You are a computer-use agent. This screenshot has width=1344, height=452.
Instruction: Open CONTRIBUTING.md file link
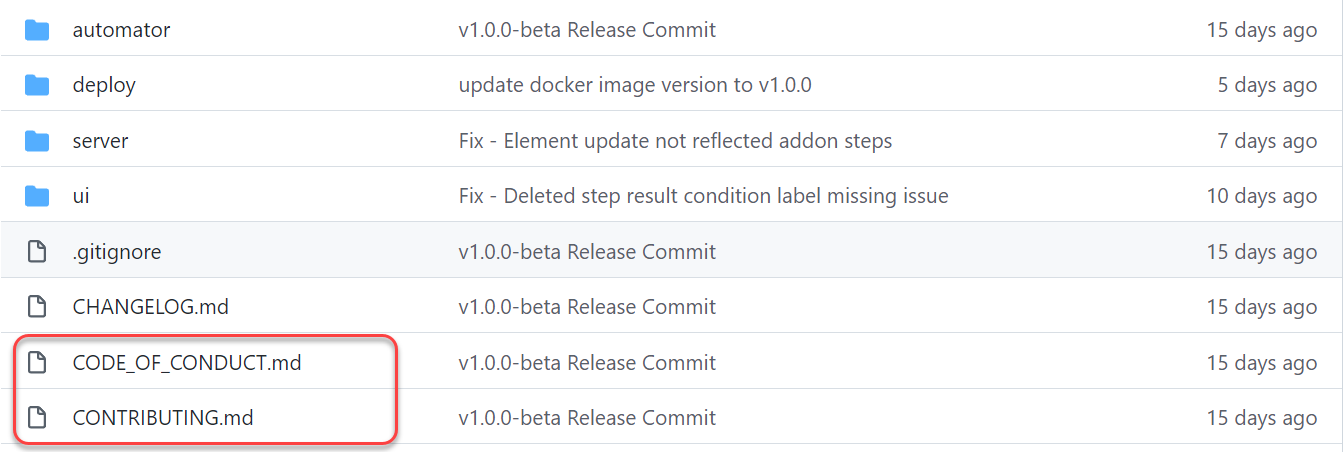[163, 418]
